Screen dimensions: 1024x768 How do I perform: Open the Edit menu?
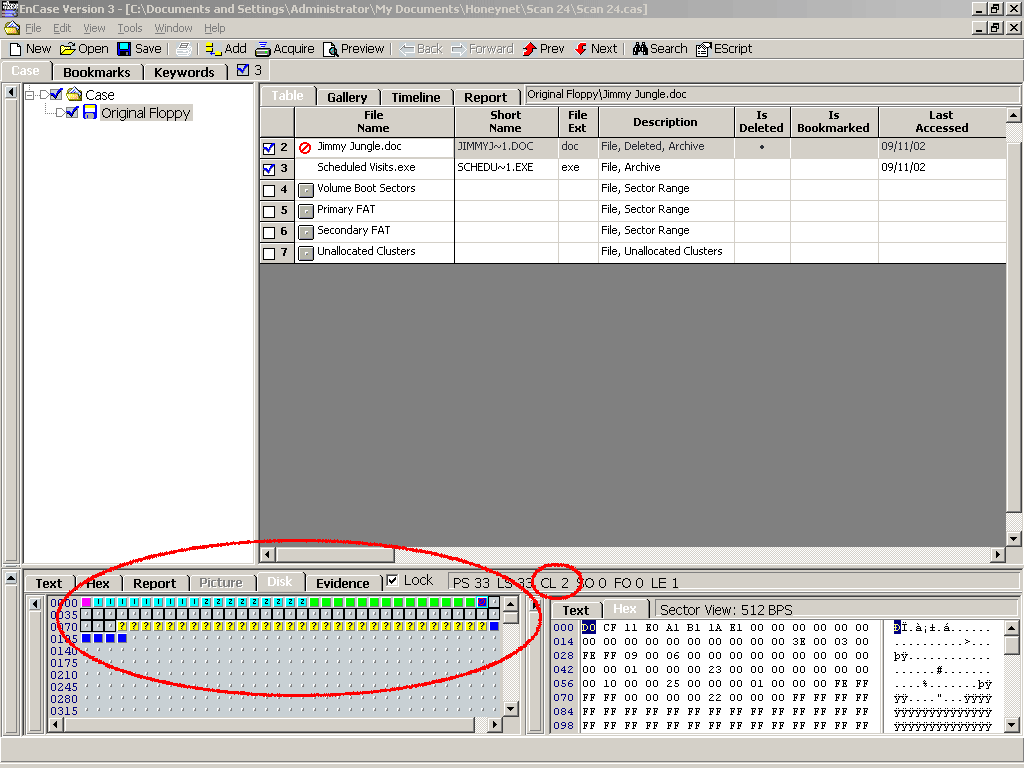coord(62,28)
